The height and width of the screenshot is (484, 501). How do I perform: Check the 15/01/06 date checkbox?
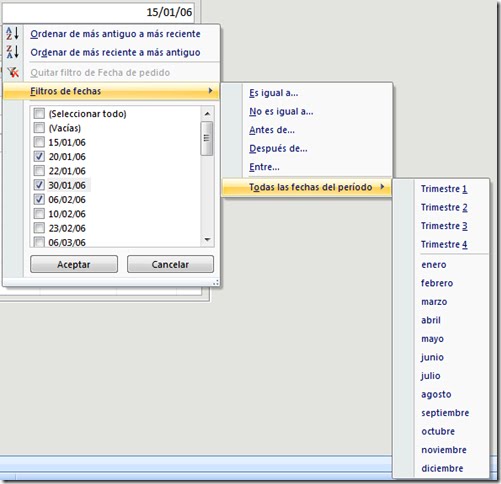click(x=39, y=142)
